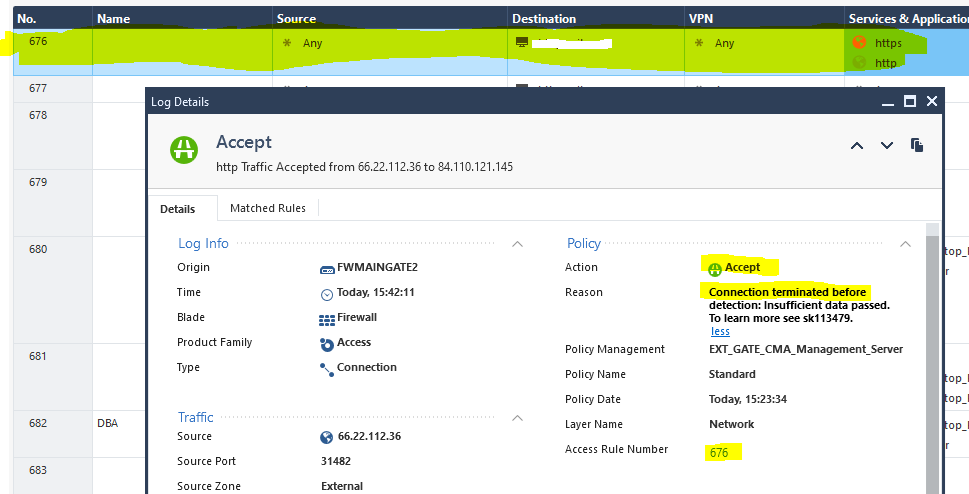Select the Details tab
The height and width of the screenshot is (494, 969).
pos(177,209)
